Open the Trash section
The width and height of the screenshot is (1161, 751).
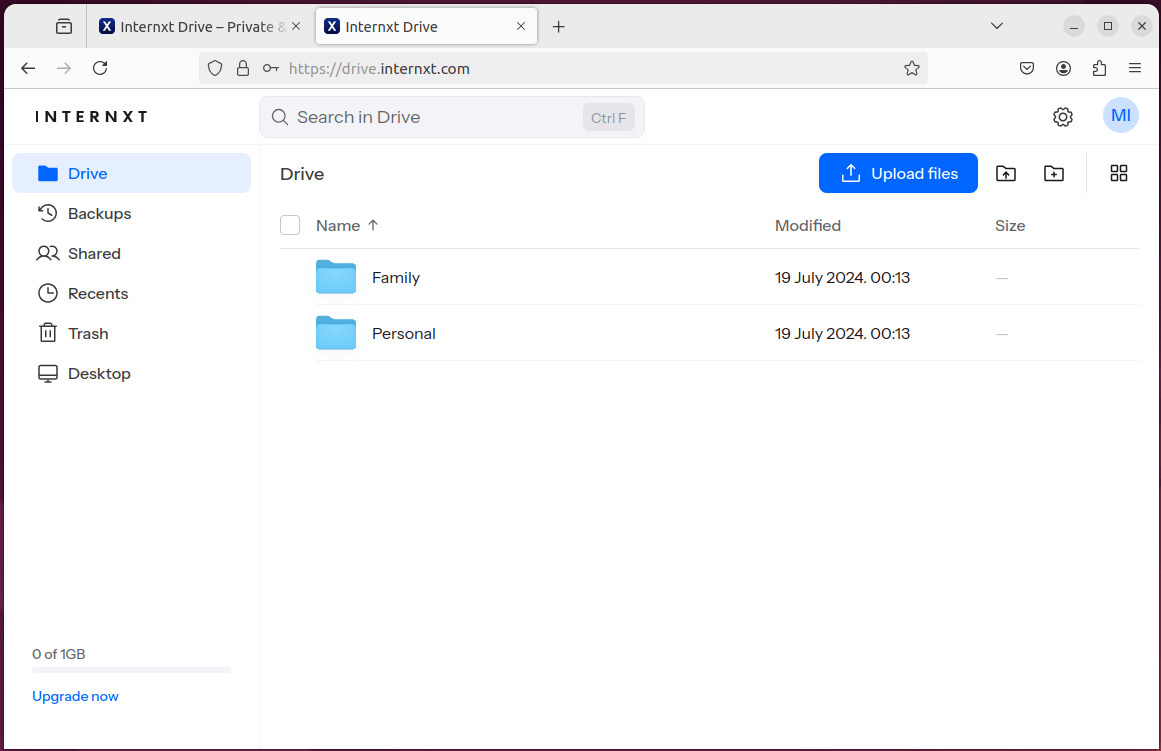point(86,333)
